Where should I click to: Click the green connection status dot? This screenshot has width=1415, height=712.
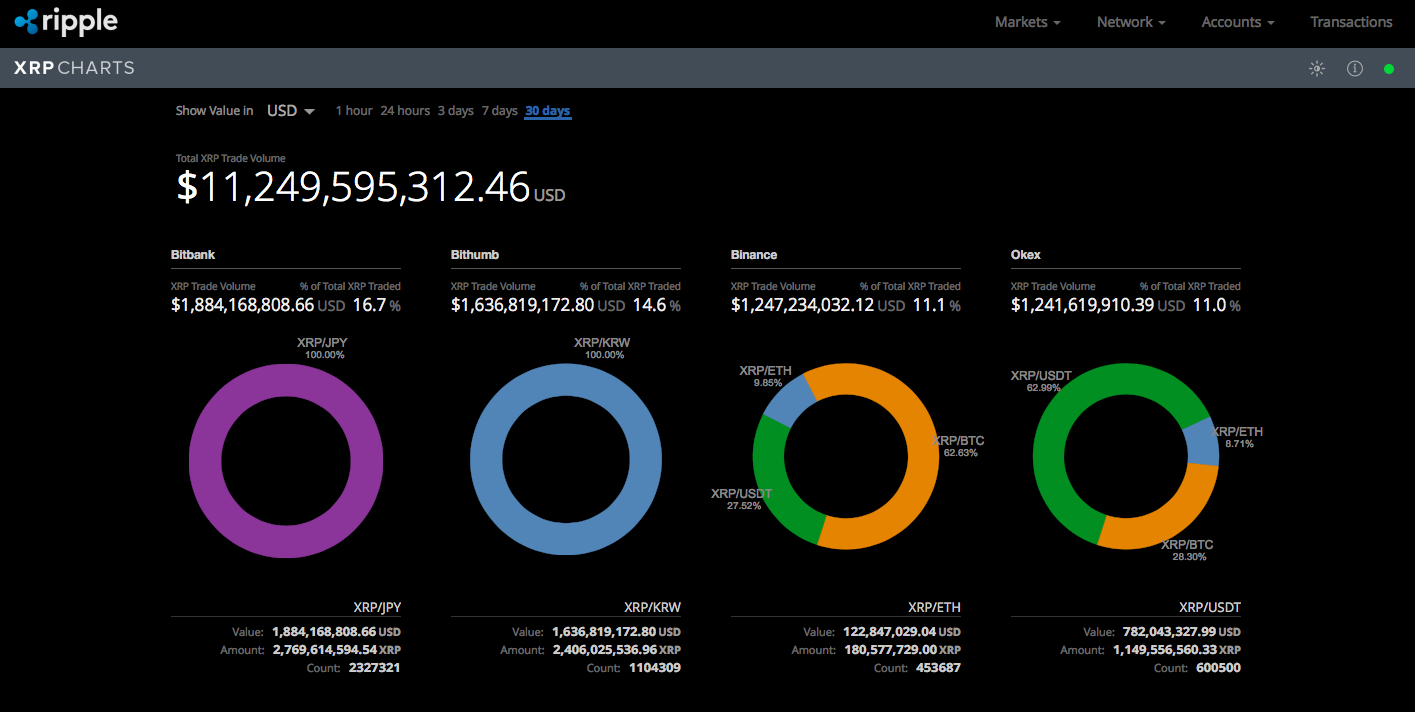click(x=1389, y=69)
